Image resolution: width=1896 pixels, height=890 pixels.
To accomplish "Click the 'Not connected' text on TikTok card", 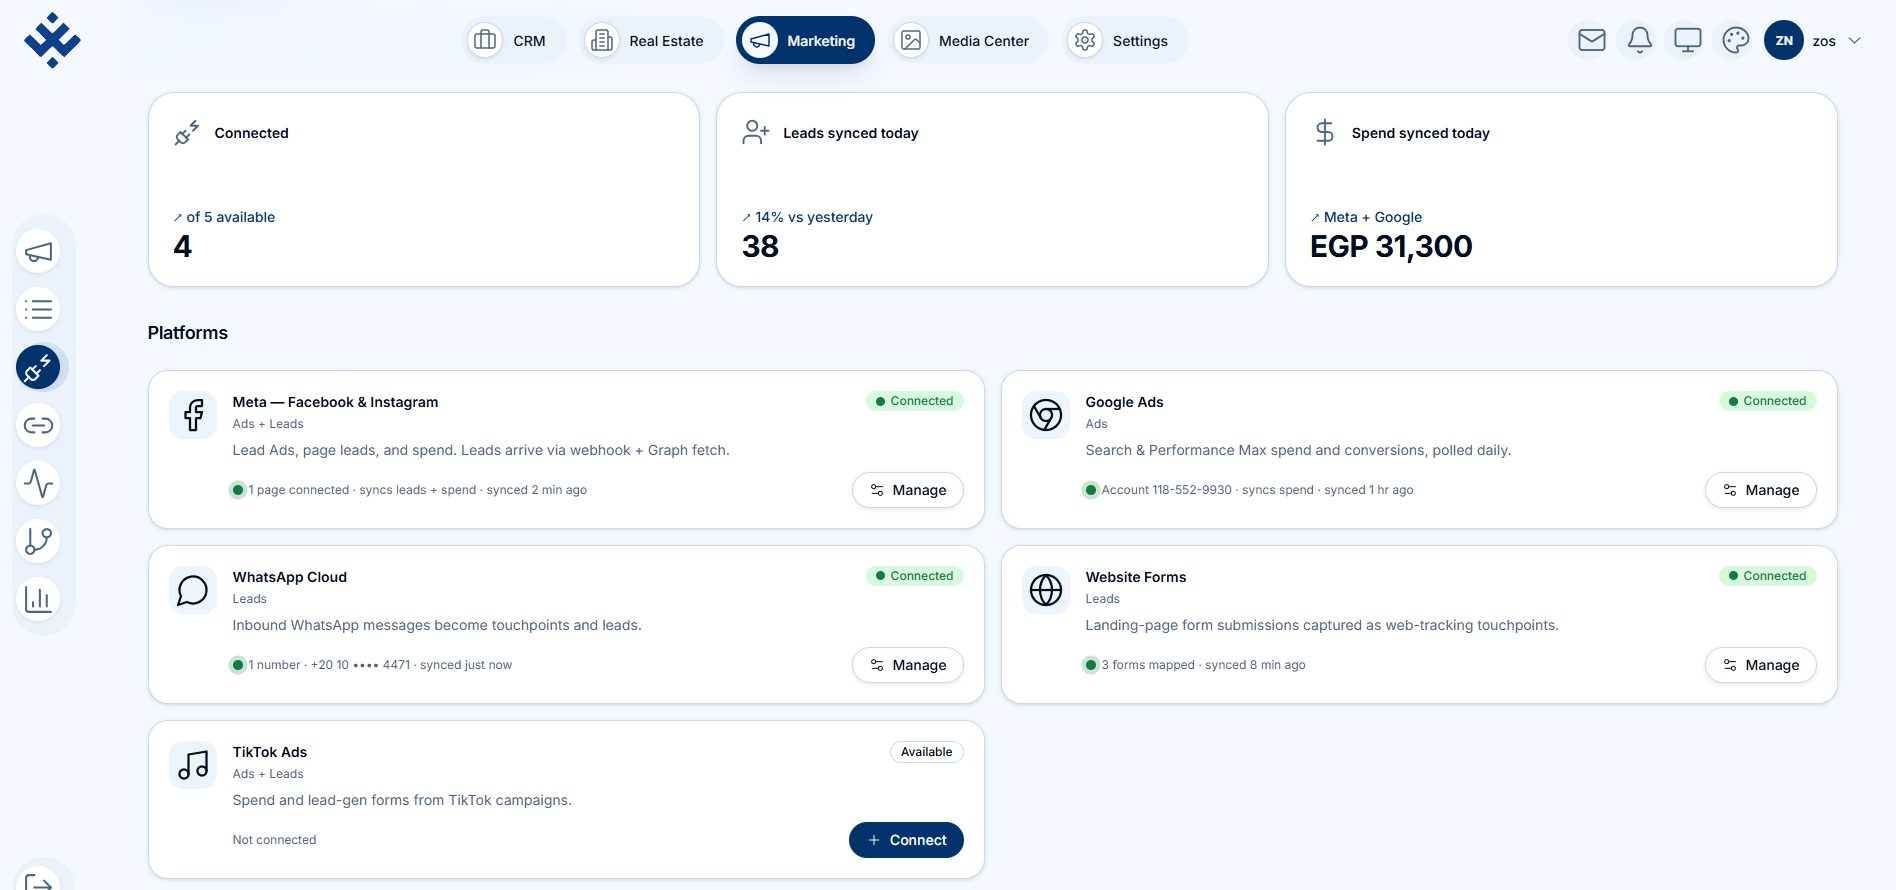I will click(x=274, y=840).
